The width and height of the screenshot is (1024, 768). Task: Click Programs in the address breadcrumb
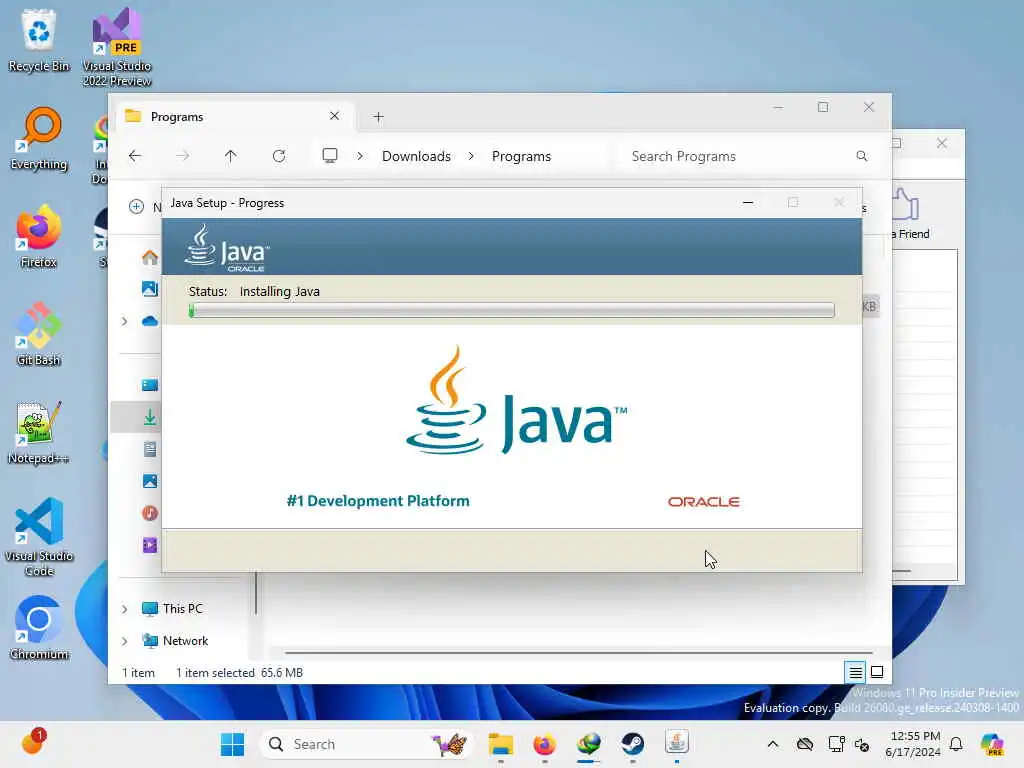coord(521,156)
